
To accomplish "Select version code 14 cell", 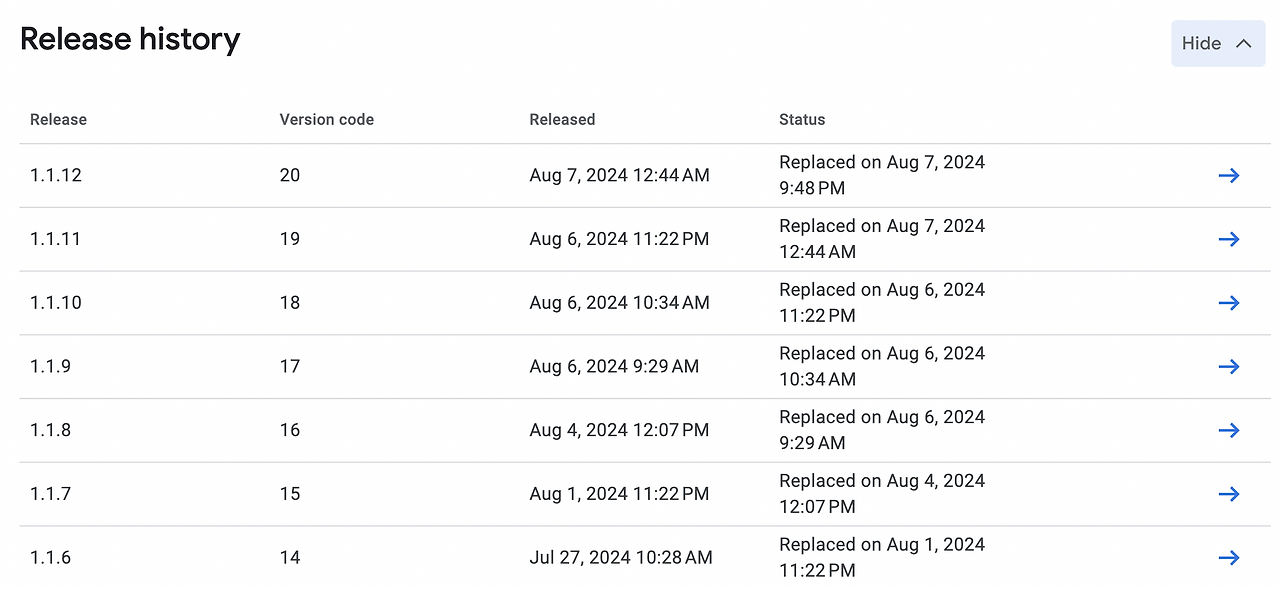I will (289, 557).
